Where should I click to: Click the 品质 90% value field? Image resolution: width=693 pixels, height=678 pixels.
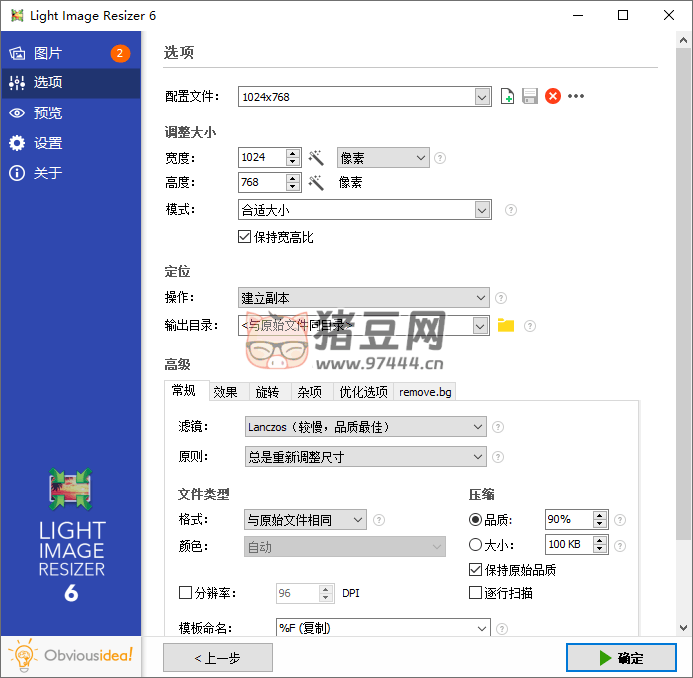pyautogui.click(x=568, y=520)
